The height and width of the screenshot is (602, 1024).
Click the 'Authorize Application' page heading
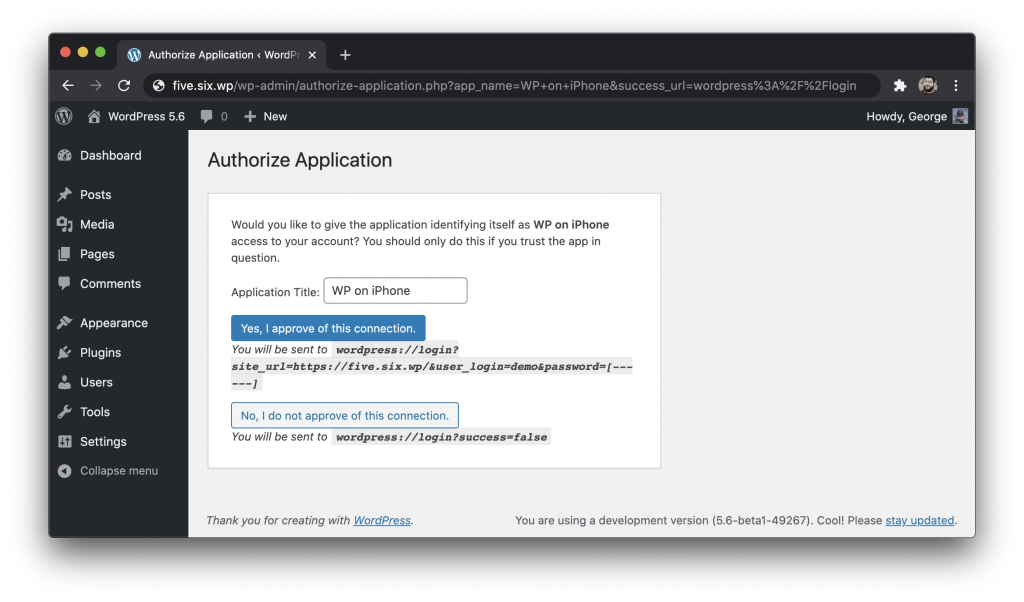(300, 160)
